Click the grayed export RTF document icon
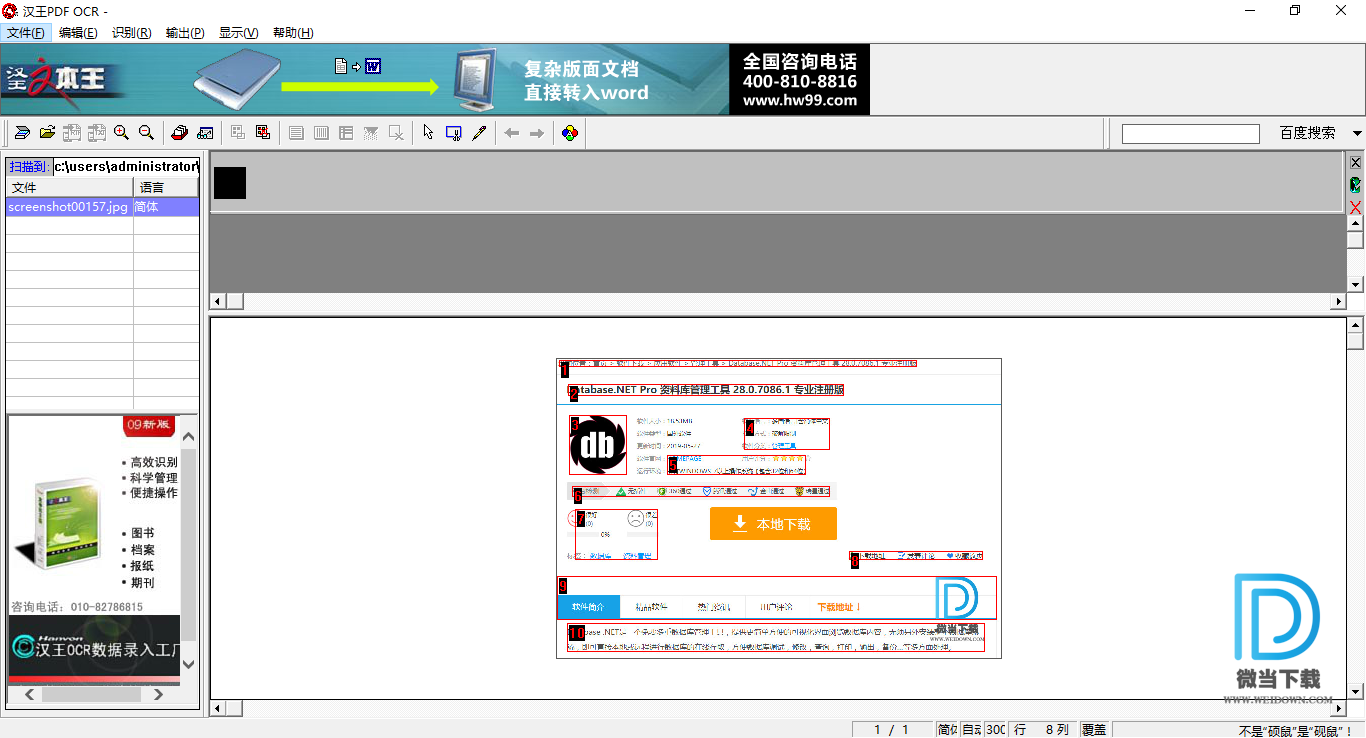The height and width of the screenshot is (738, 1366). (x=72, y=132)
